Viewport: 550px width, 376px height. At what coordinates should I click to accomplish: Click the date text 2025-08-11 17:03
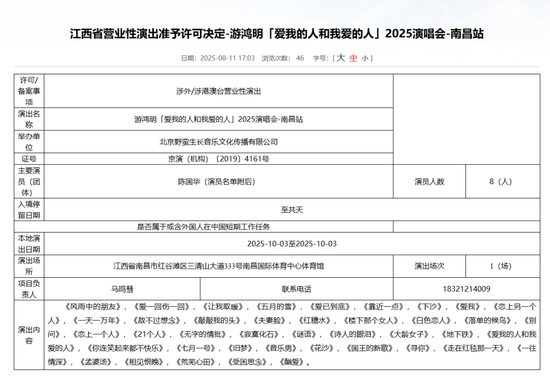click(227, 58)
